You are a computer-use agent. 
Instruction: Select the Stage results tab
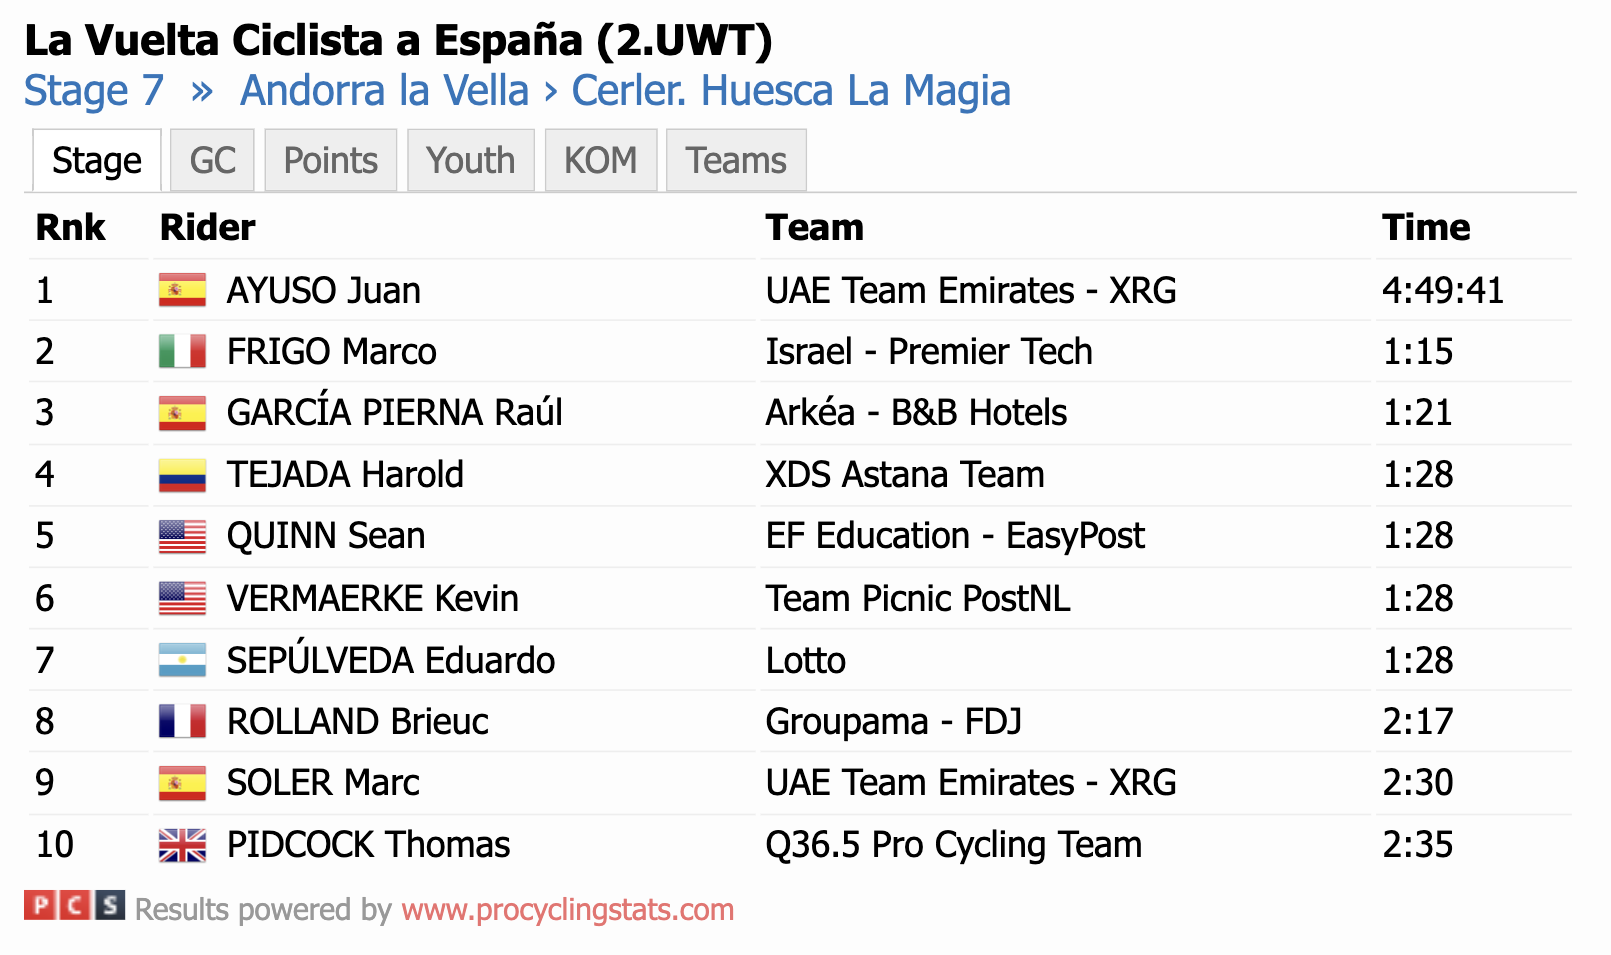97,160
